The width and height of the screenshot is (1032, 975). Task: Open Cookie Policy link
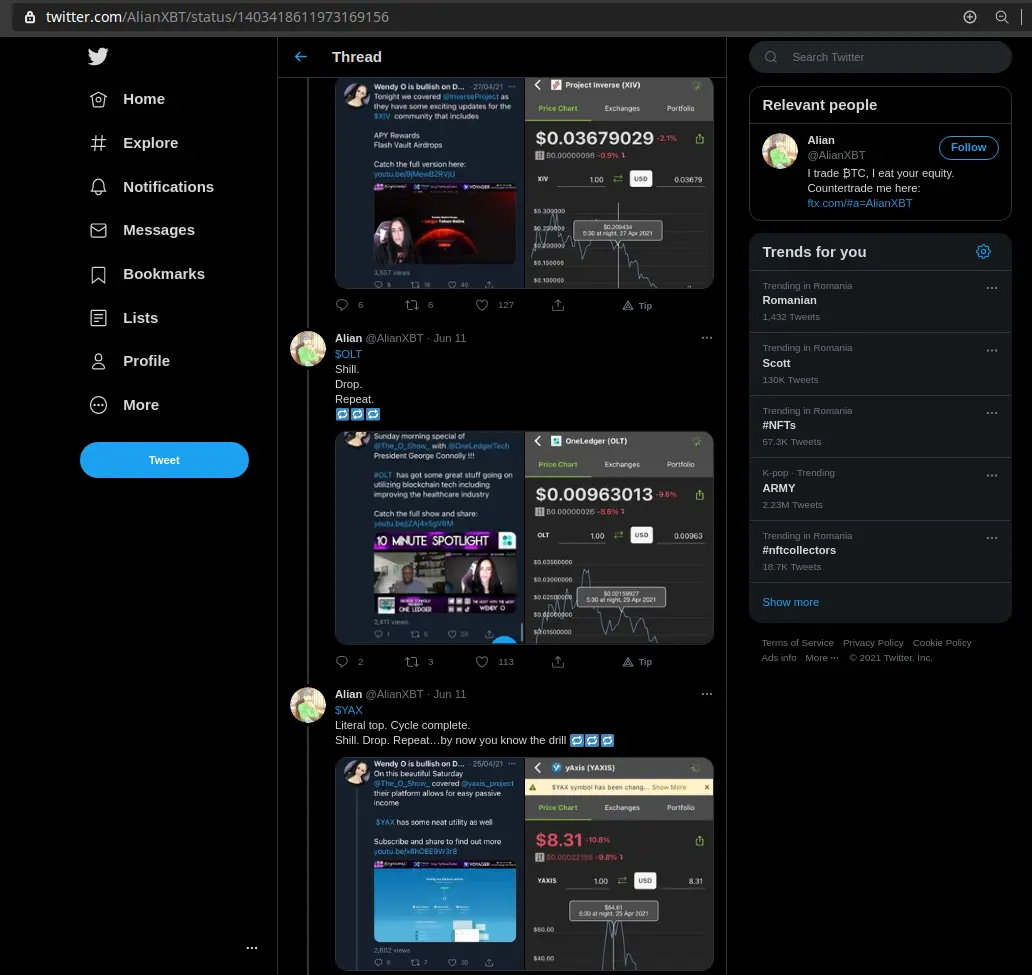tap(942, 643)
